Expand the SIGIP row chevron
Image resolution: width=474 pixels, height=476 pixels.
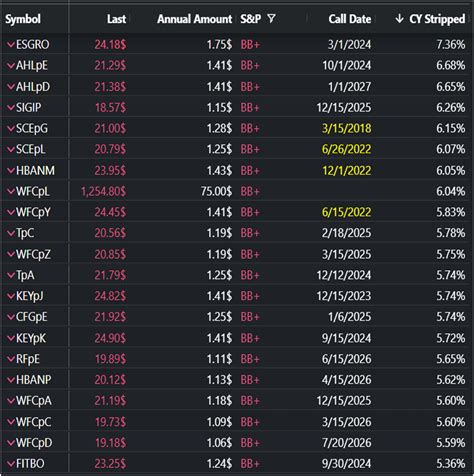(x=11, y=107)
